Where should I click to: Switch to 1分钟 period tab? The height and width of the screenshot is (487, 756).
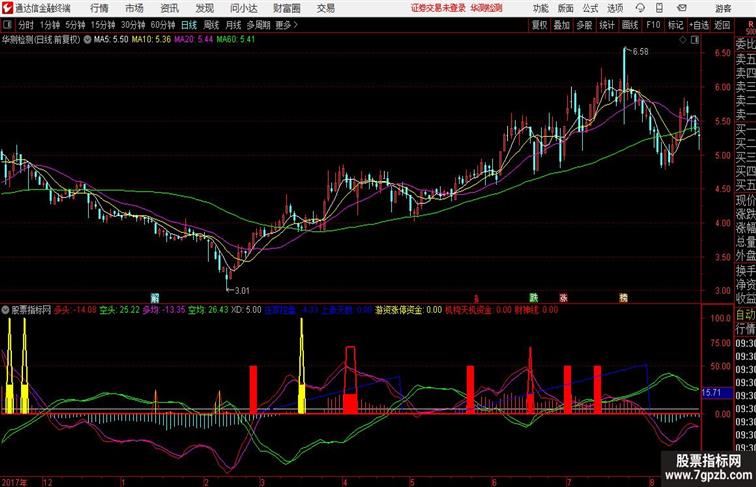tap(50, 25)
